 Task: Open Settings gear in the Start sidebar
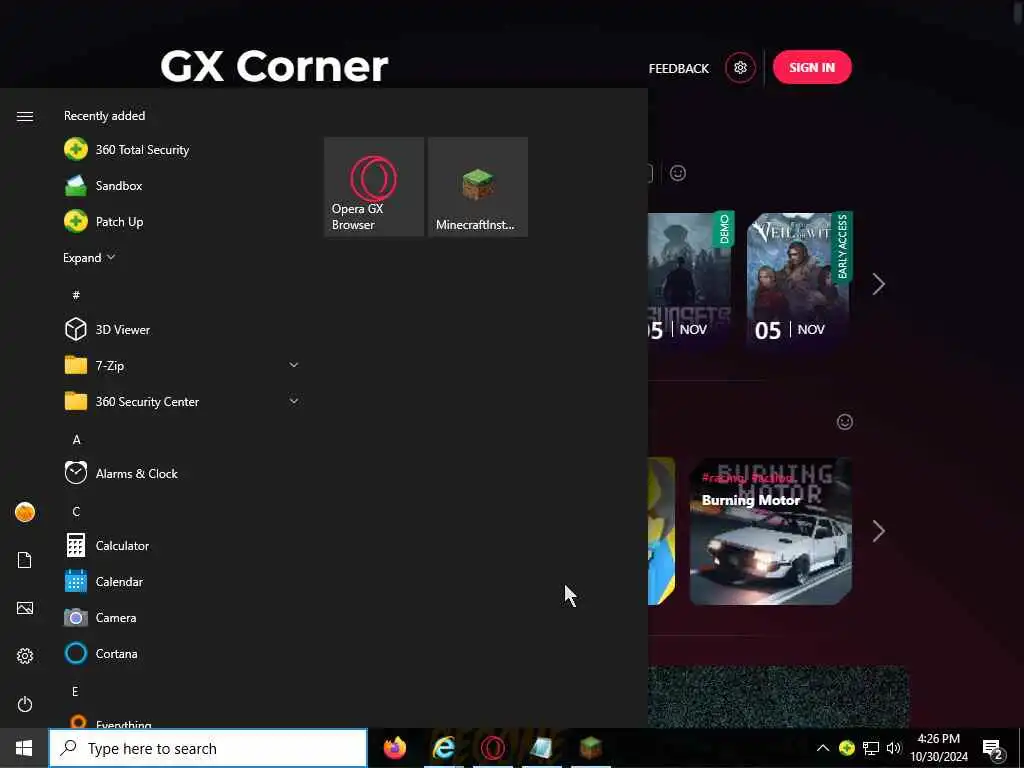(x=25, y=656)
